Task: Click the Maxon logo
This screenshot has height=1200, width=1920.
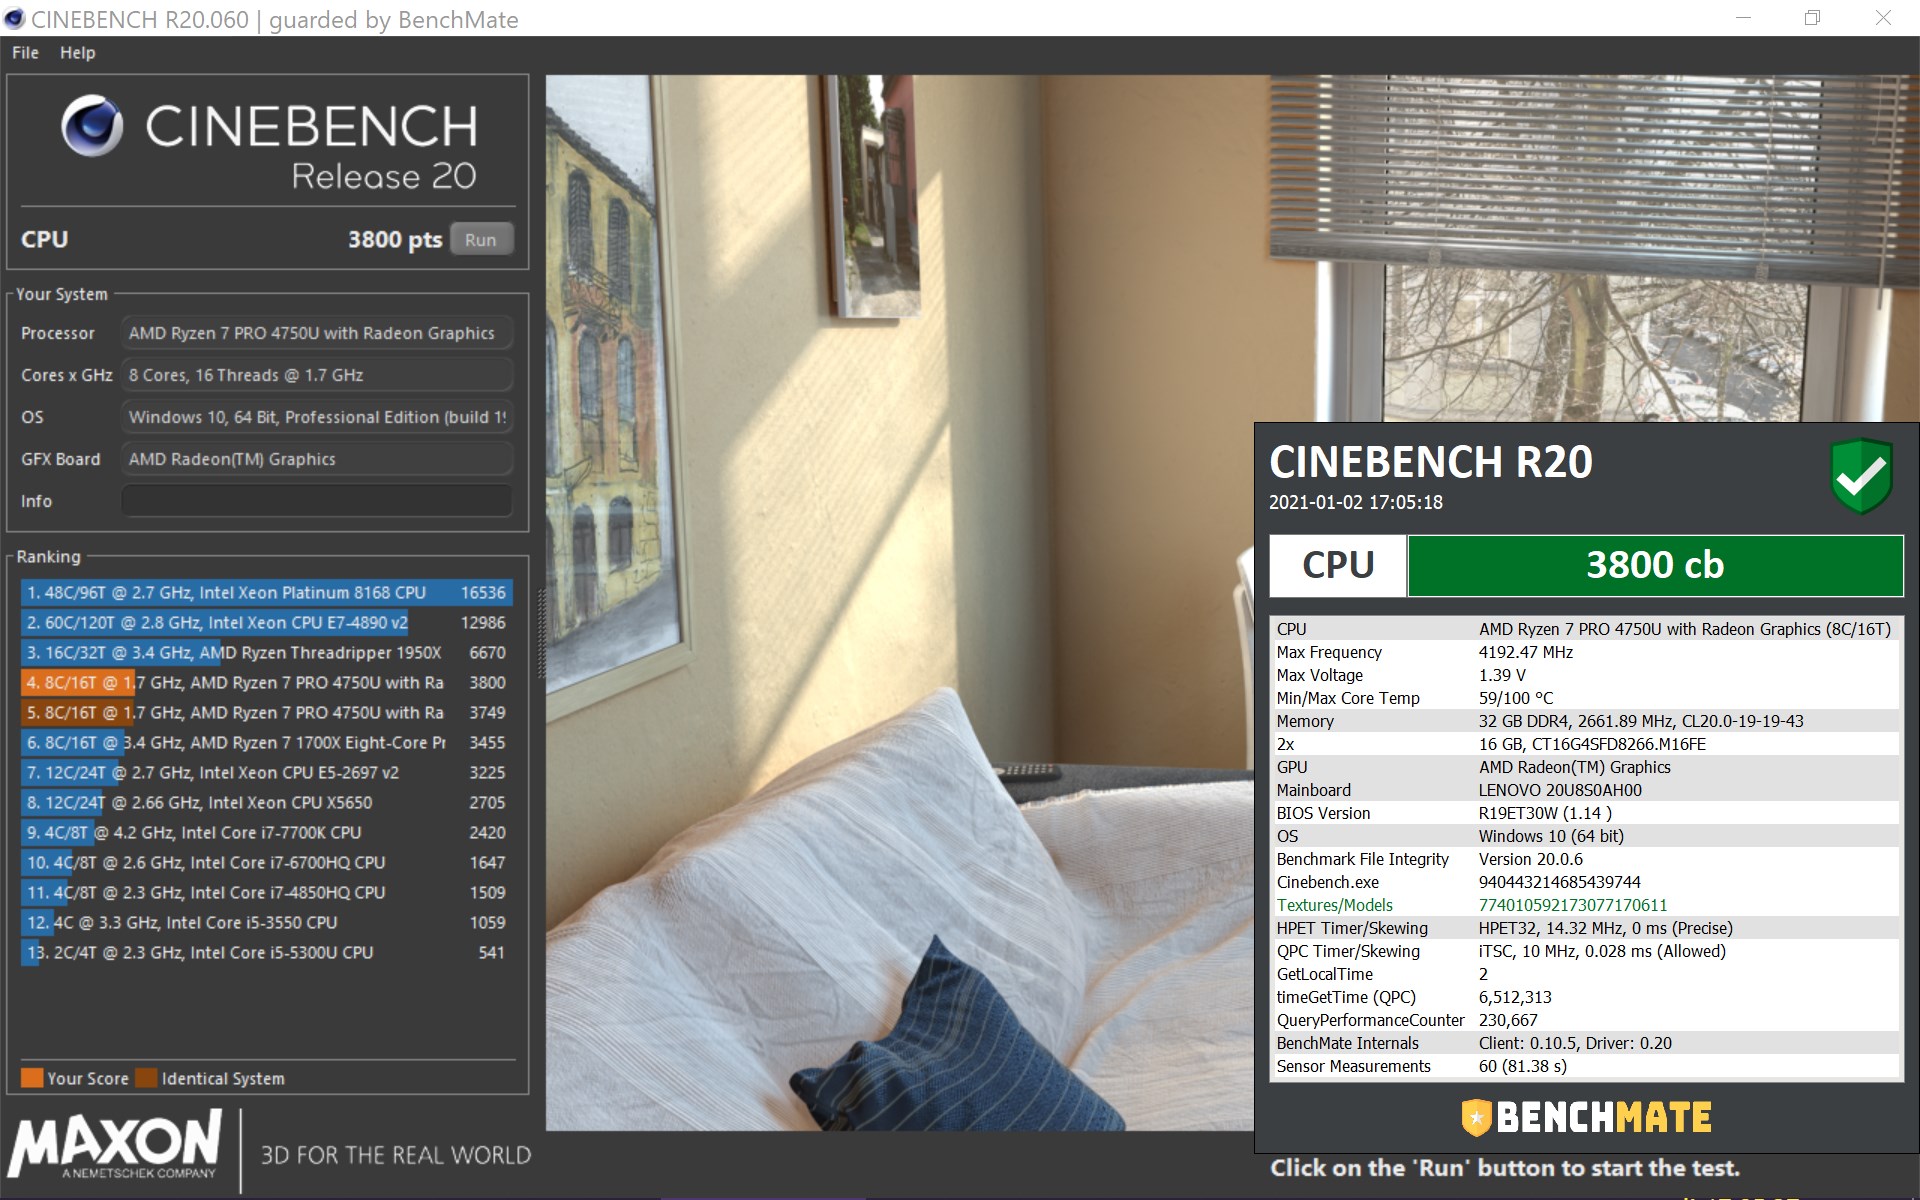Action: (x=116, y=1144)
